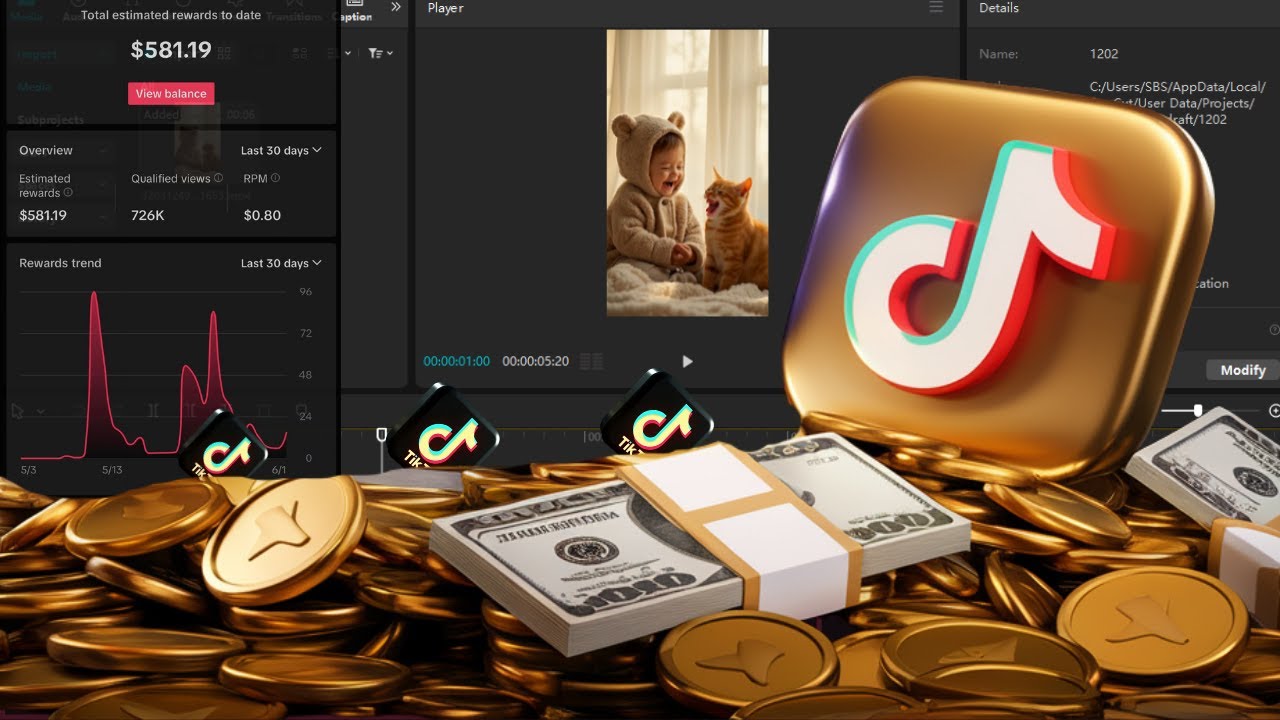Click the 726K qualified views value

point(147,215)
